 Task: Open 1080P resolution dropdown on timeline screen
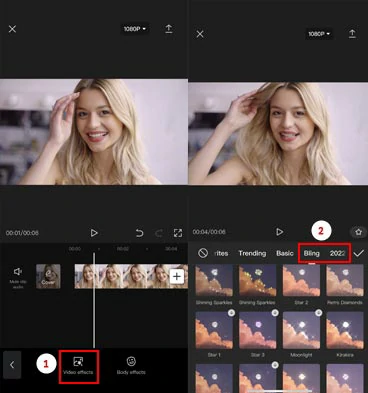135,29
